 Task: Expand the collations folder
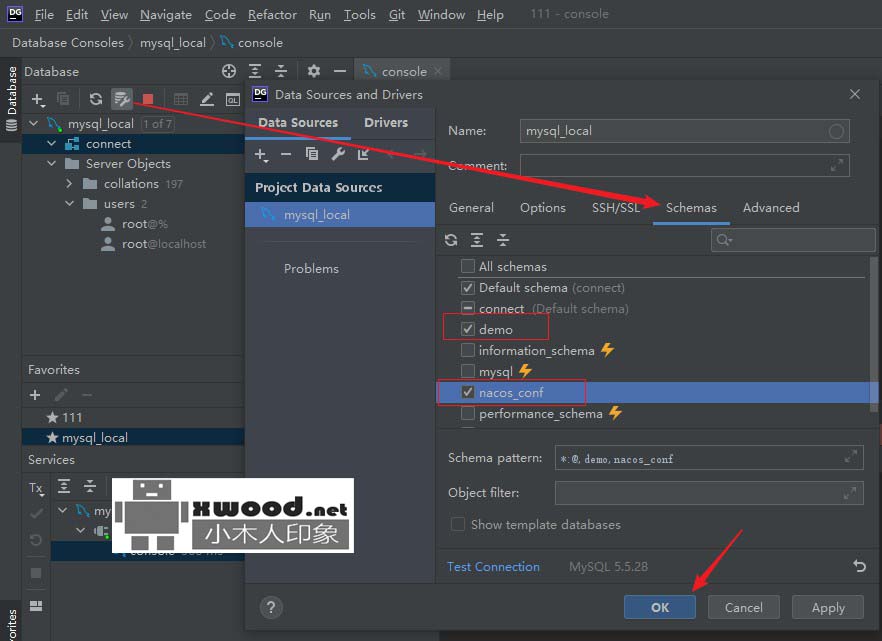pyautogui.click(x=69, y=183)
